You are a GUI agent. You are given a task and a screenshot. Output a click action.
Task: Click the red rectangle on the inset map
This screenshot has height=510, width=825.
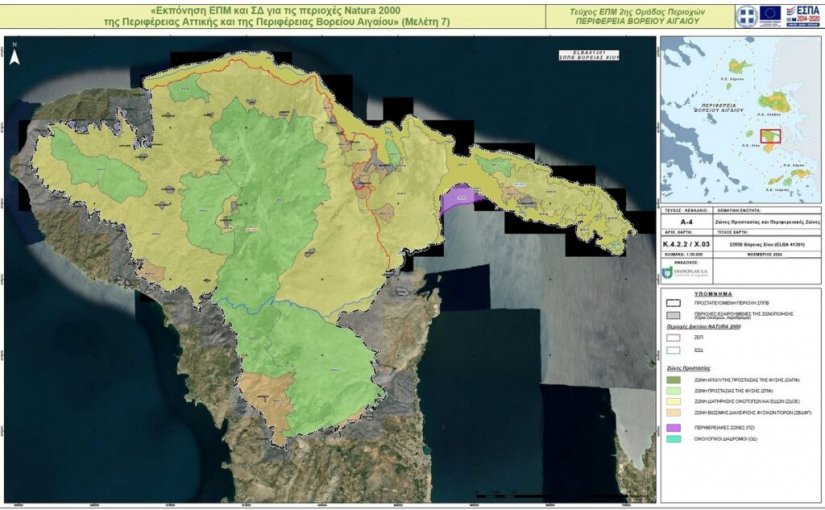(x=771, y=136)
